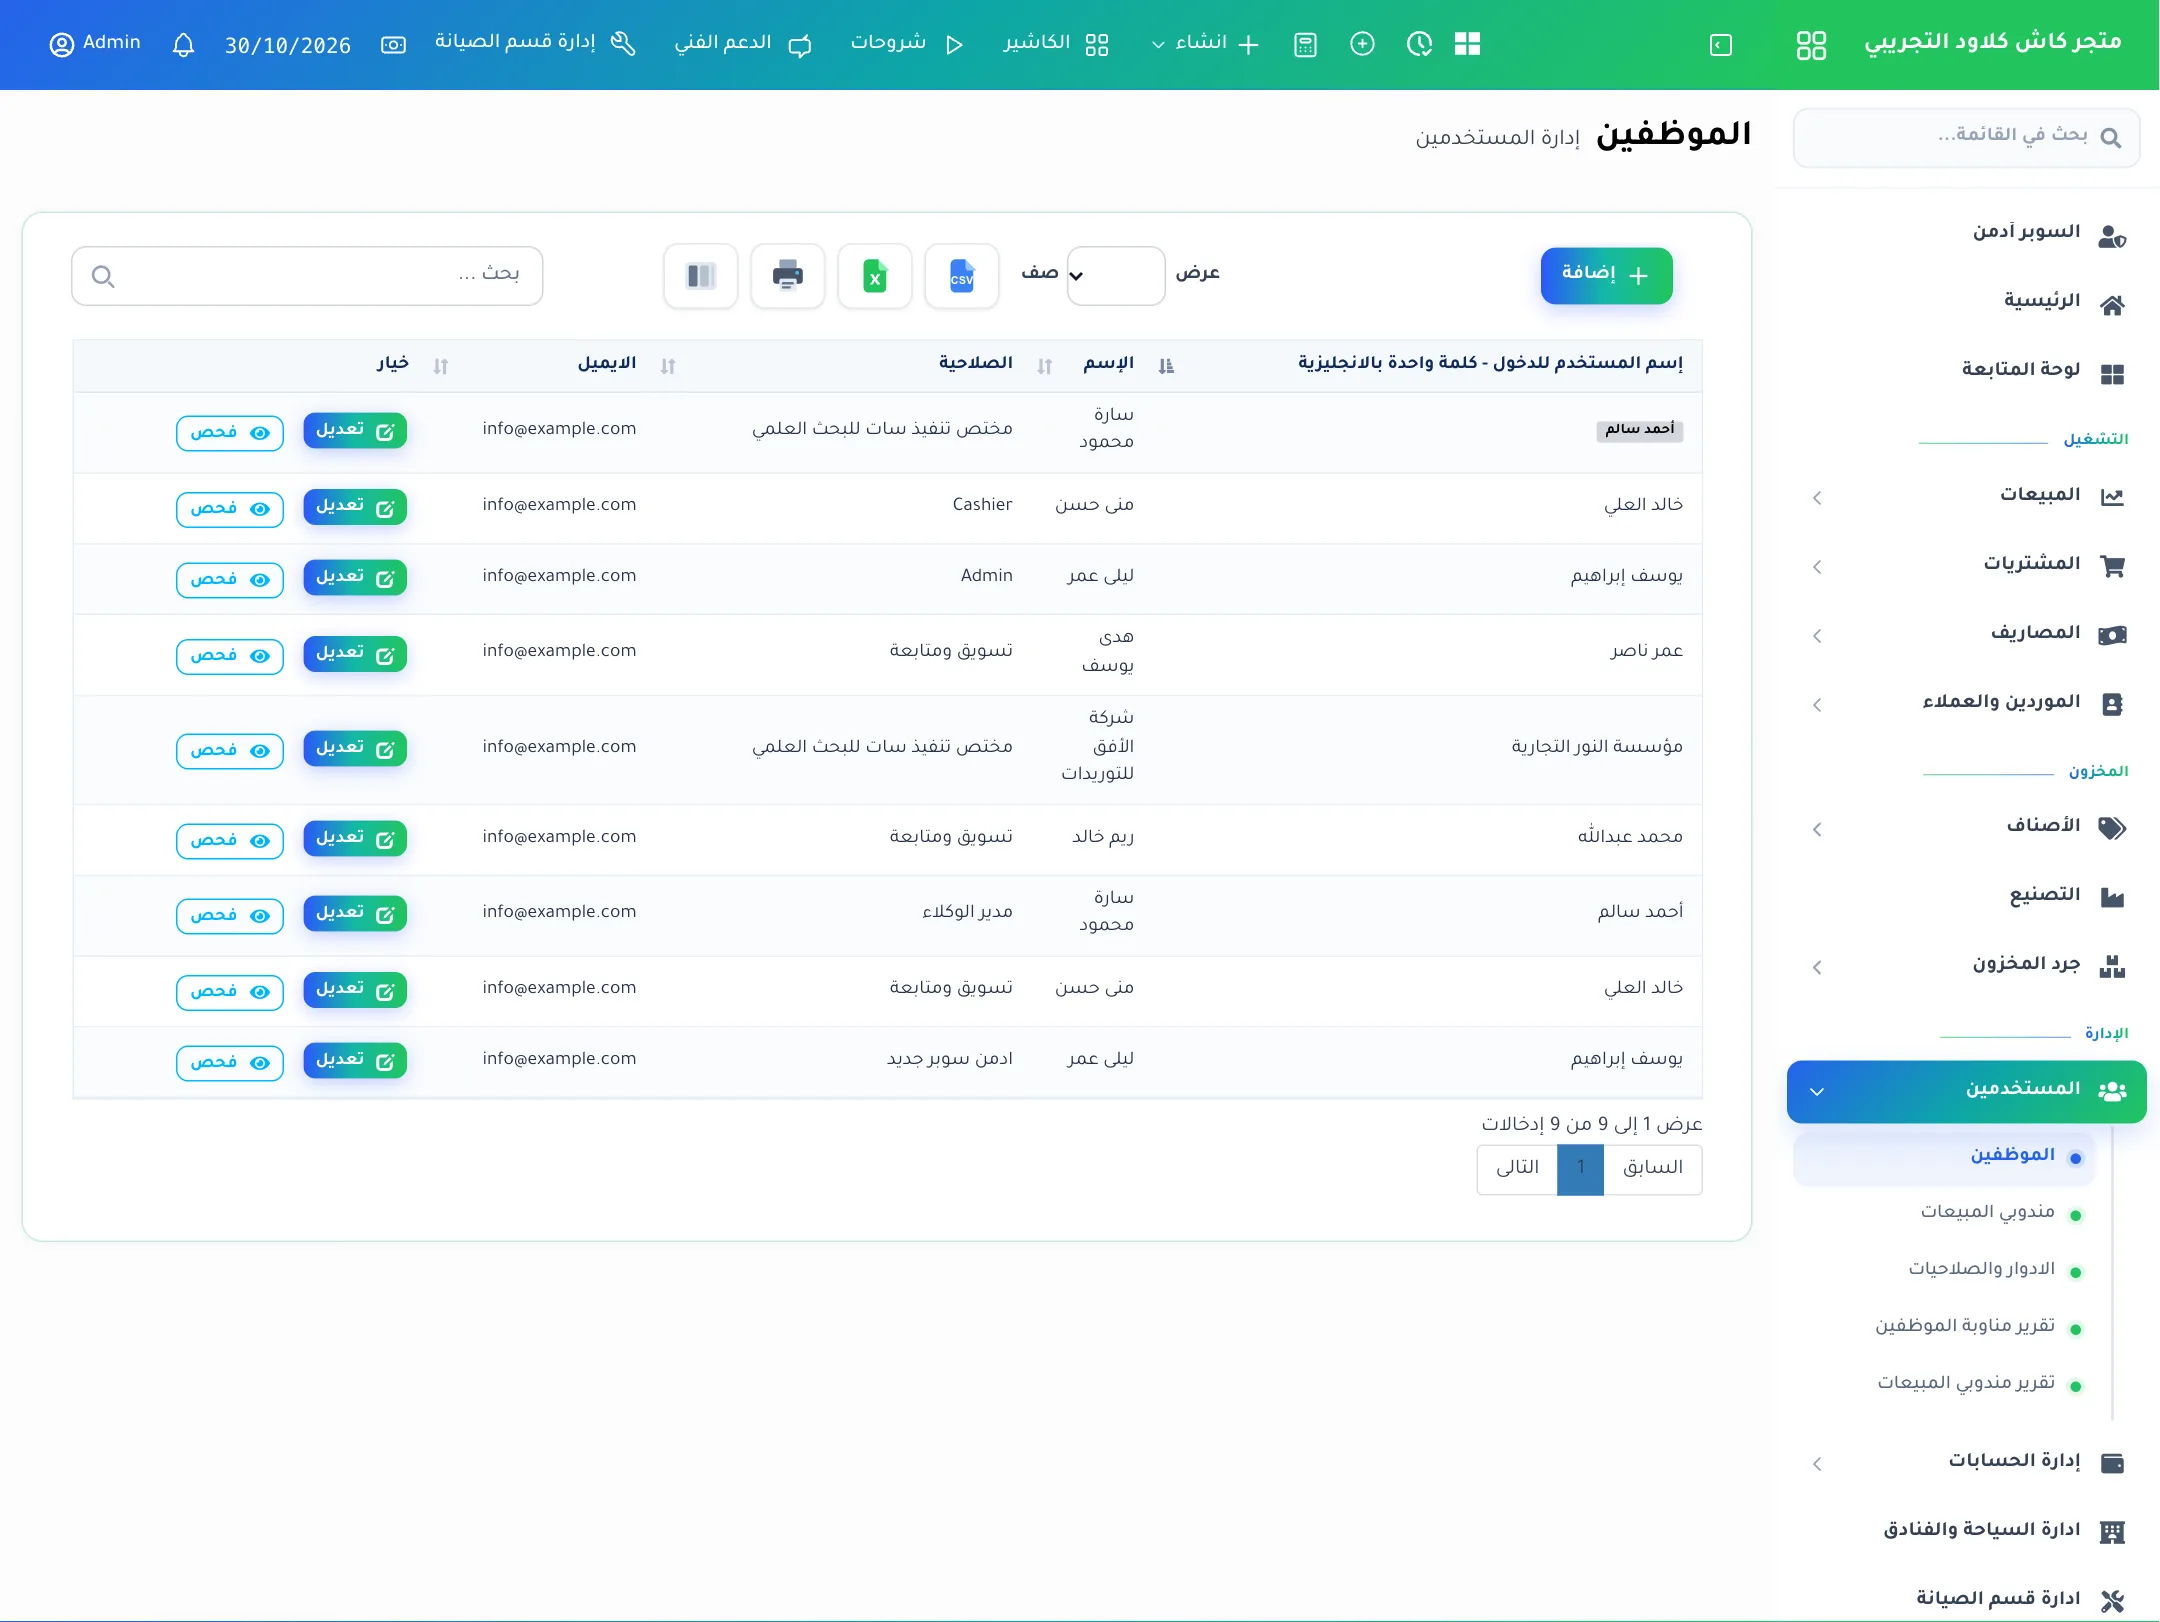The width and height of the screenshot is (2160, 1622).
Task: Expand المبيعات sidebar menu
Action: [x=1967, y=496]
